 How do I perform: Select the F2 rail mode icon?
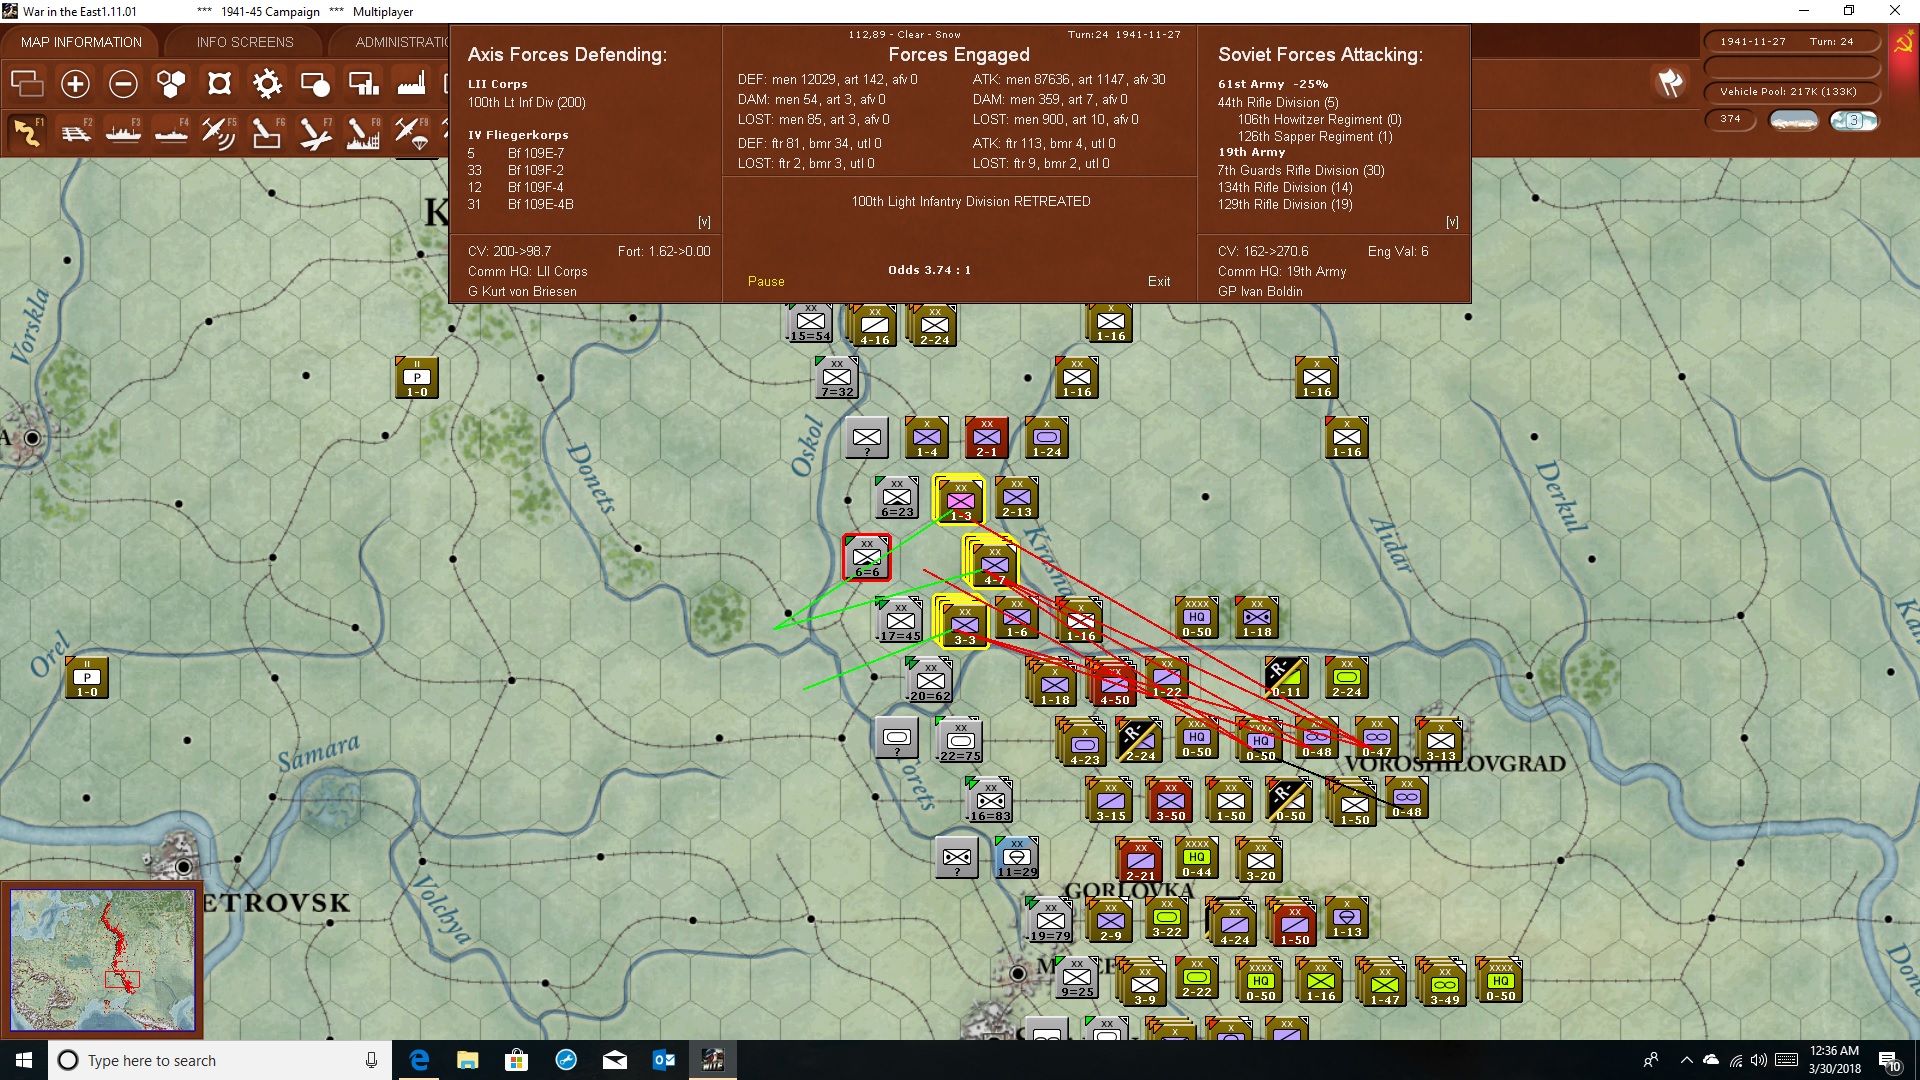click(x=75, y=132)
